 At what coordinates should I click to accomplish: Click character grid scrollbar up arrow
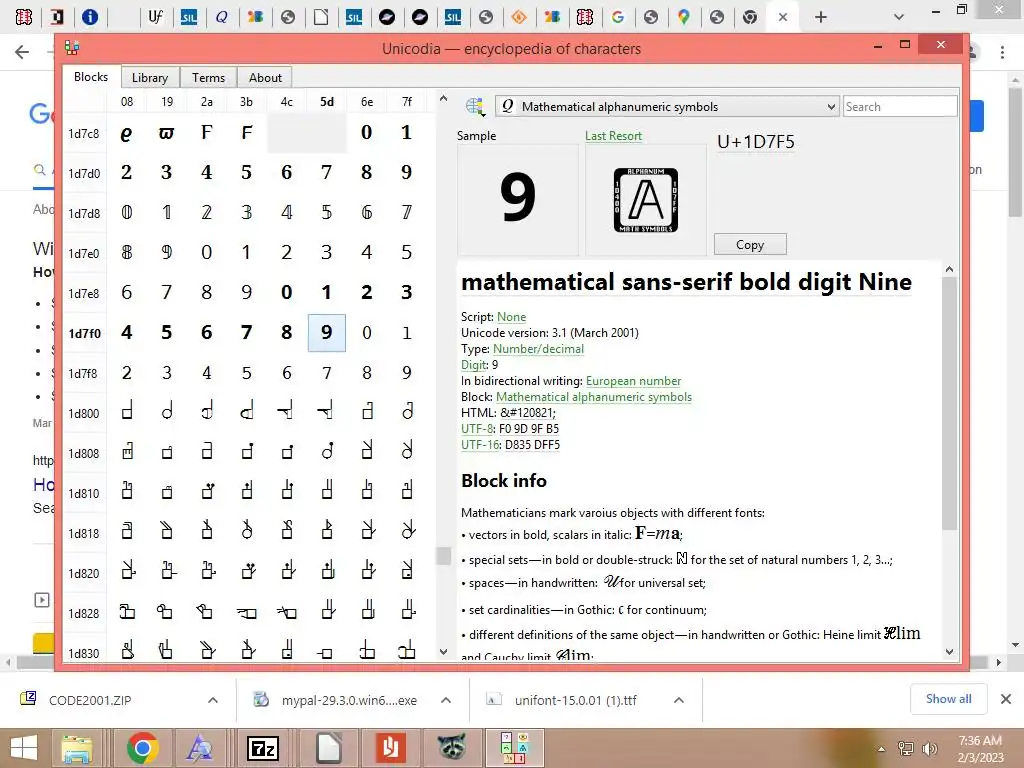[x=443, y=99]
